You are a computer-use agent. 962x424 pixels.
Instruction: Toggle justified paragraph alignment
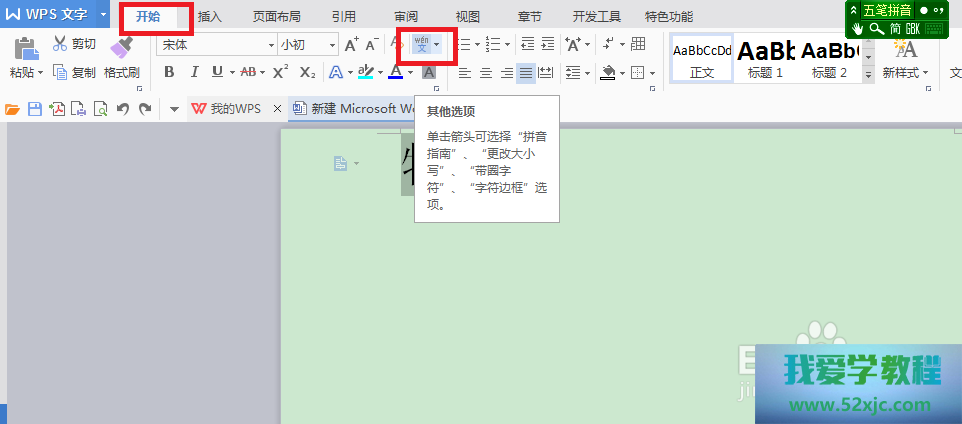click(x=526, y=73)
